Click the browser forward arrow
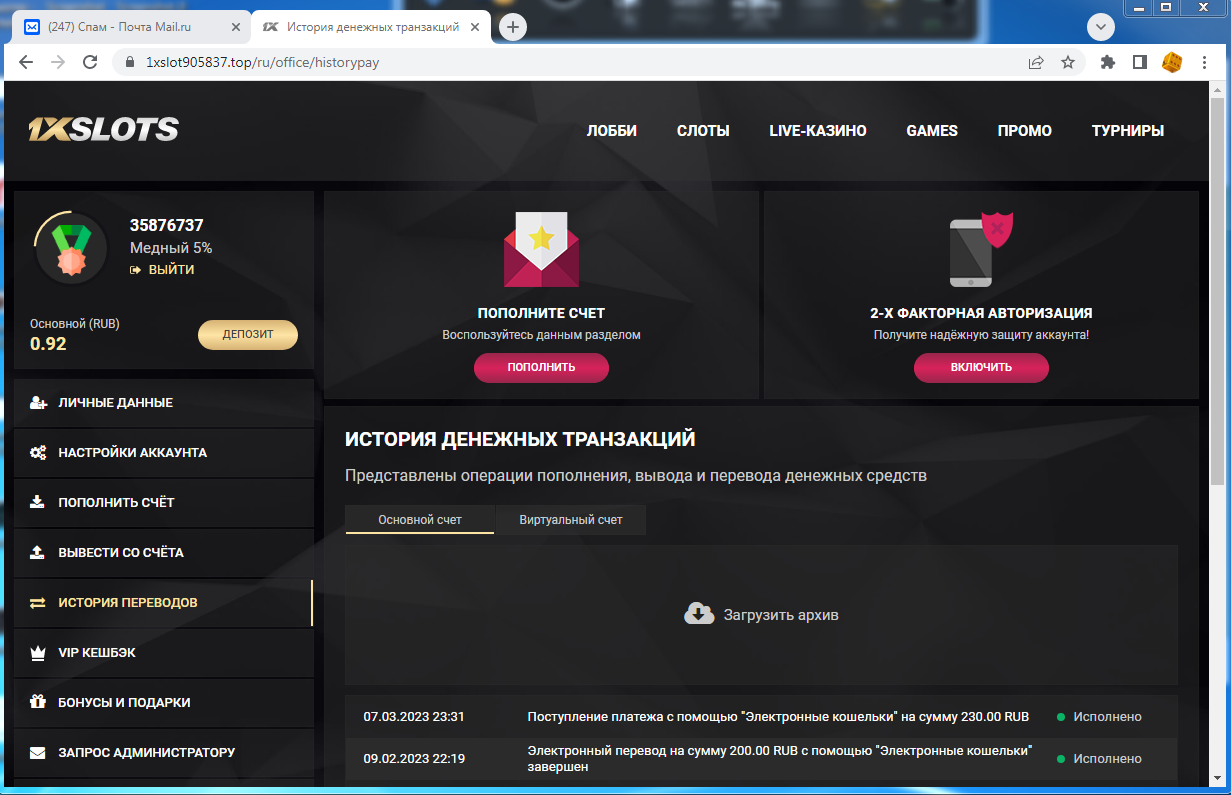 pos(58,62)
